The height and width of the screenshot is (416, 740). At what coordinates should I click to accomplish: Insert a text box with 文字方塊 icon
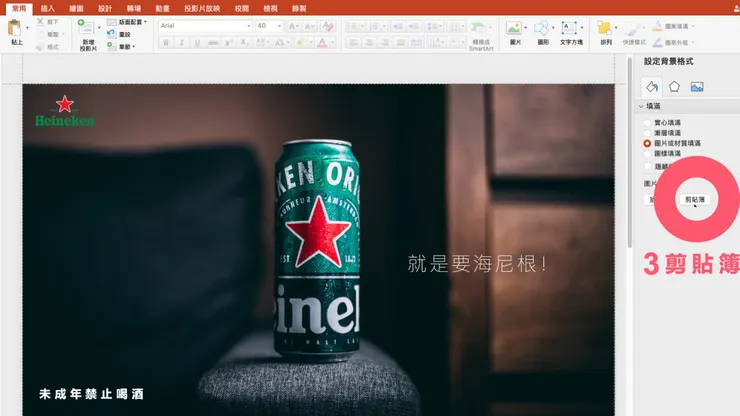(x=569, y=28)
